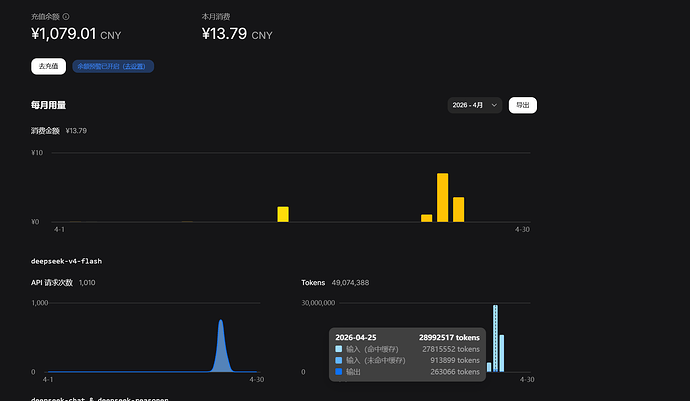Click the deepseek-v4-flash model heading
This screenshot has height=401, width=690.
pyautogui.click(x=66, y=261)
